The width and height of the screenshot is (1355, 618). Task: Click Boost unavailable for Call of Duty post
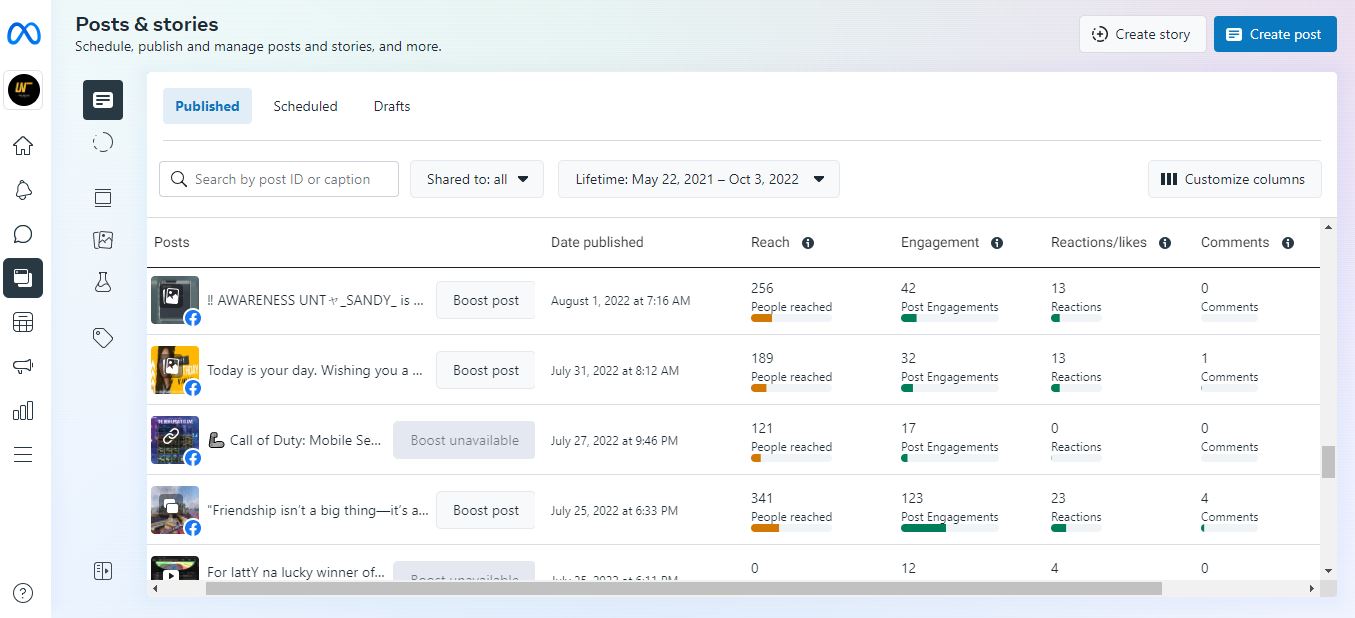click(464, 440)
